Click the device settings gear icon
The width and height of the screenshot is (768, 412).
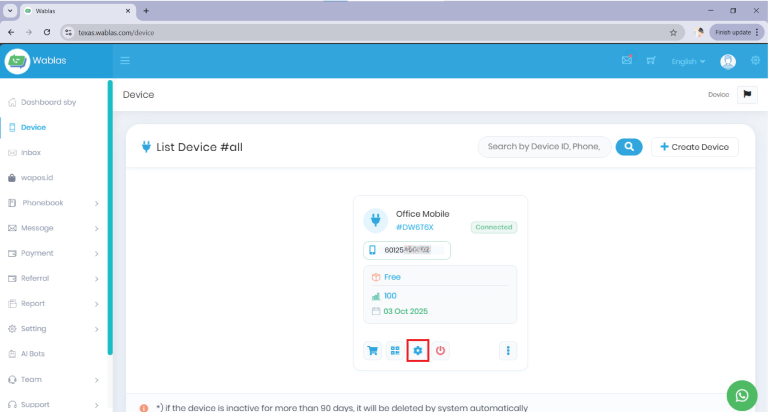click(418, 350)
